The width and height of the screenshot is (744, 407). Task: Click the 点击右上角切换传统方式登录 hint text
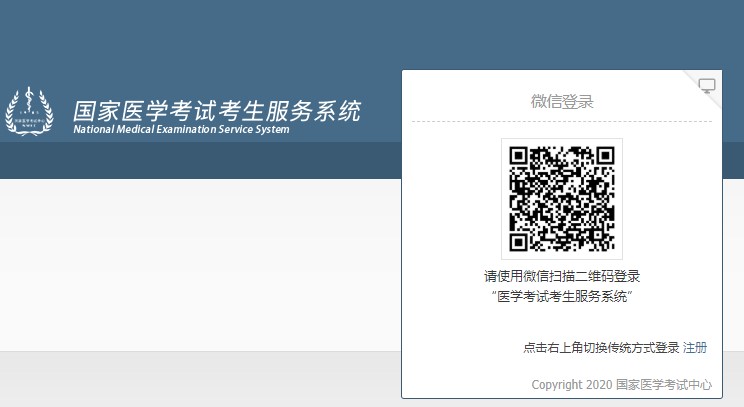tap(601, 348)
